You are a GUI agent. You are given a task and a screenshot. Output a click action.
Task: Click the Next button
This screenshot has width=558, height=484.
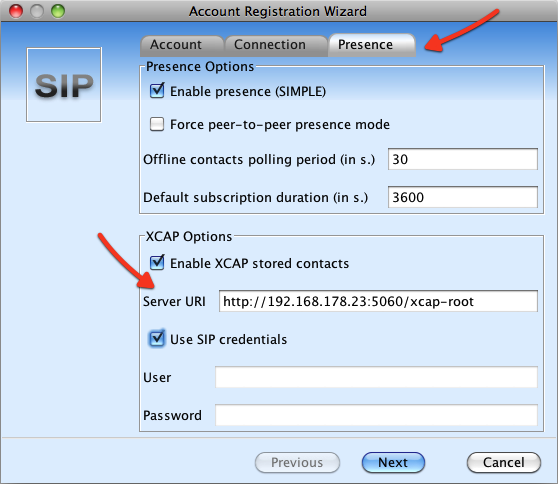point(393,462)
